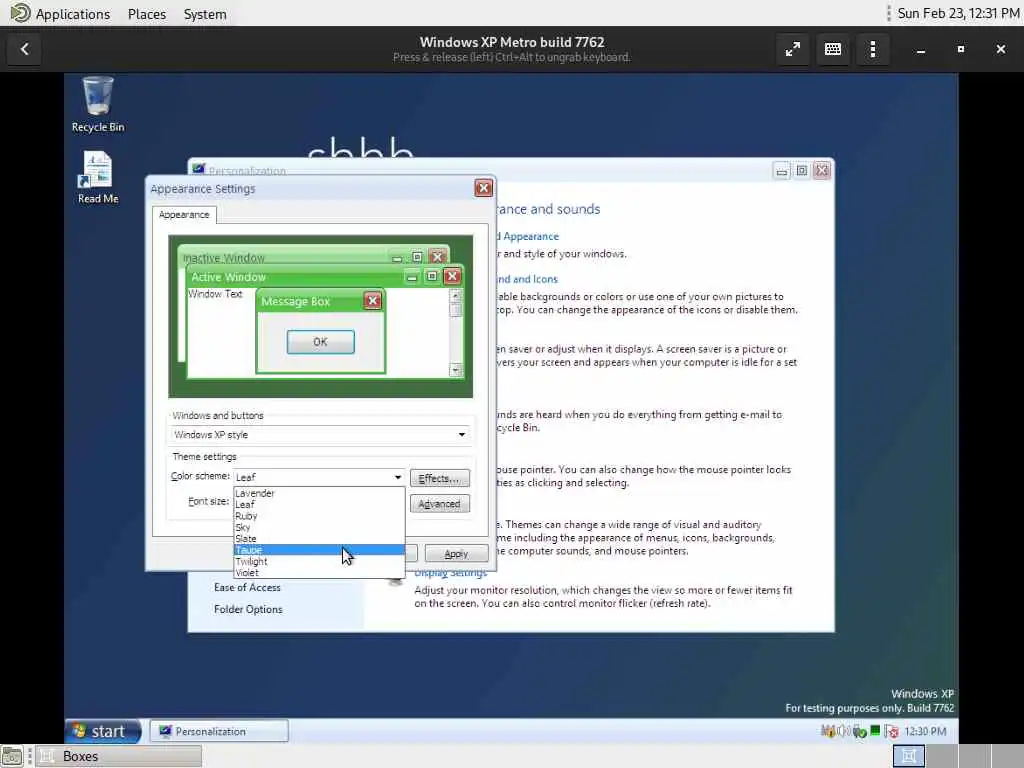Choose Violet from color scheme list
Screen dimensions: 1024x768
pyautogui.click(x=319, y=573)
